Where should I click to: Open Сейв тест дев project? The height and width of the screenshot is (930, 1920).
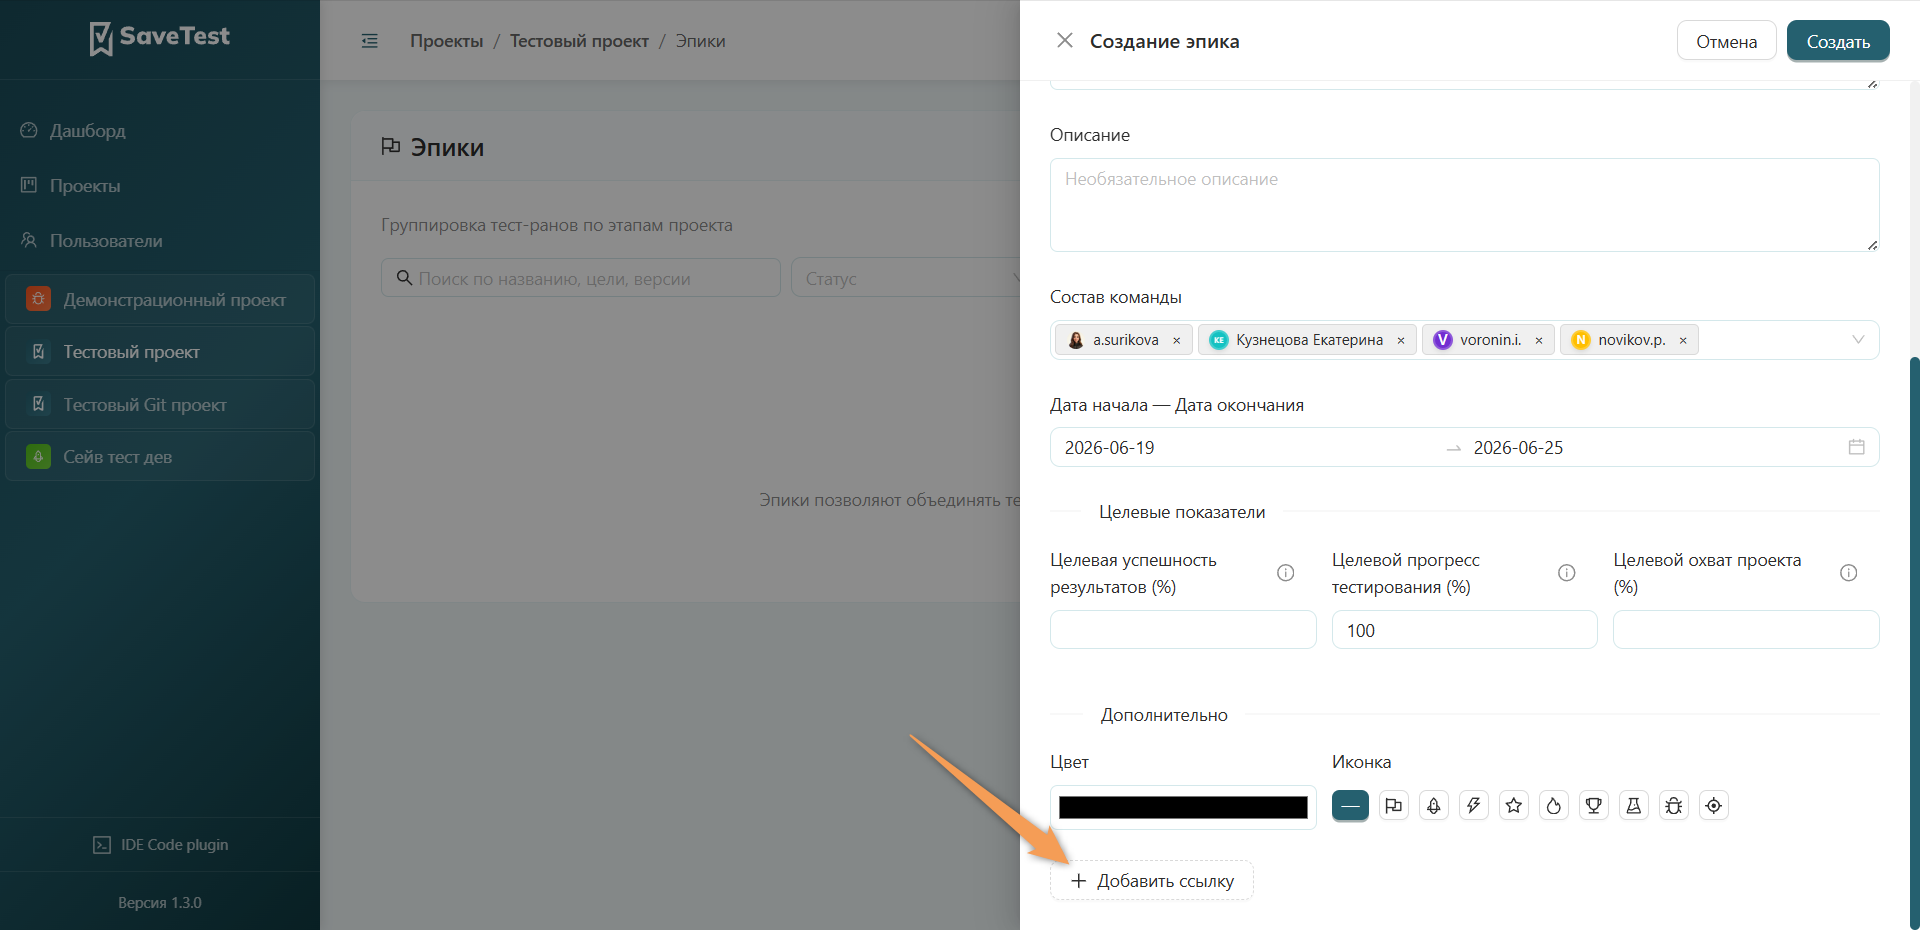(160, 457)
